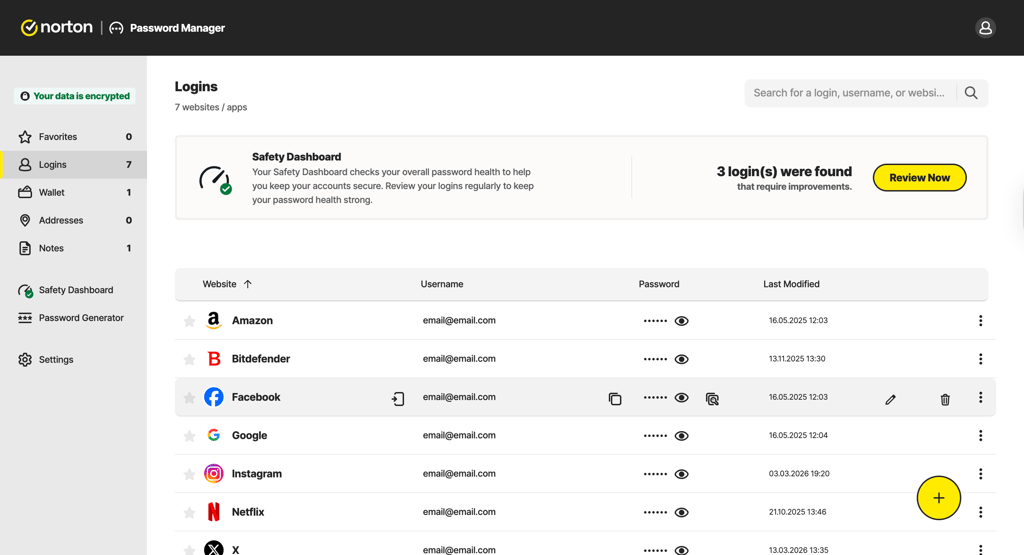The image size is (1024, 555).
Task: Click the Facebook password check icon
Action: pos(712,398)
